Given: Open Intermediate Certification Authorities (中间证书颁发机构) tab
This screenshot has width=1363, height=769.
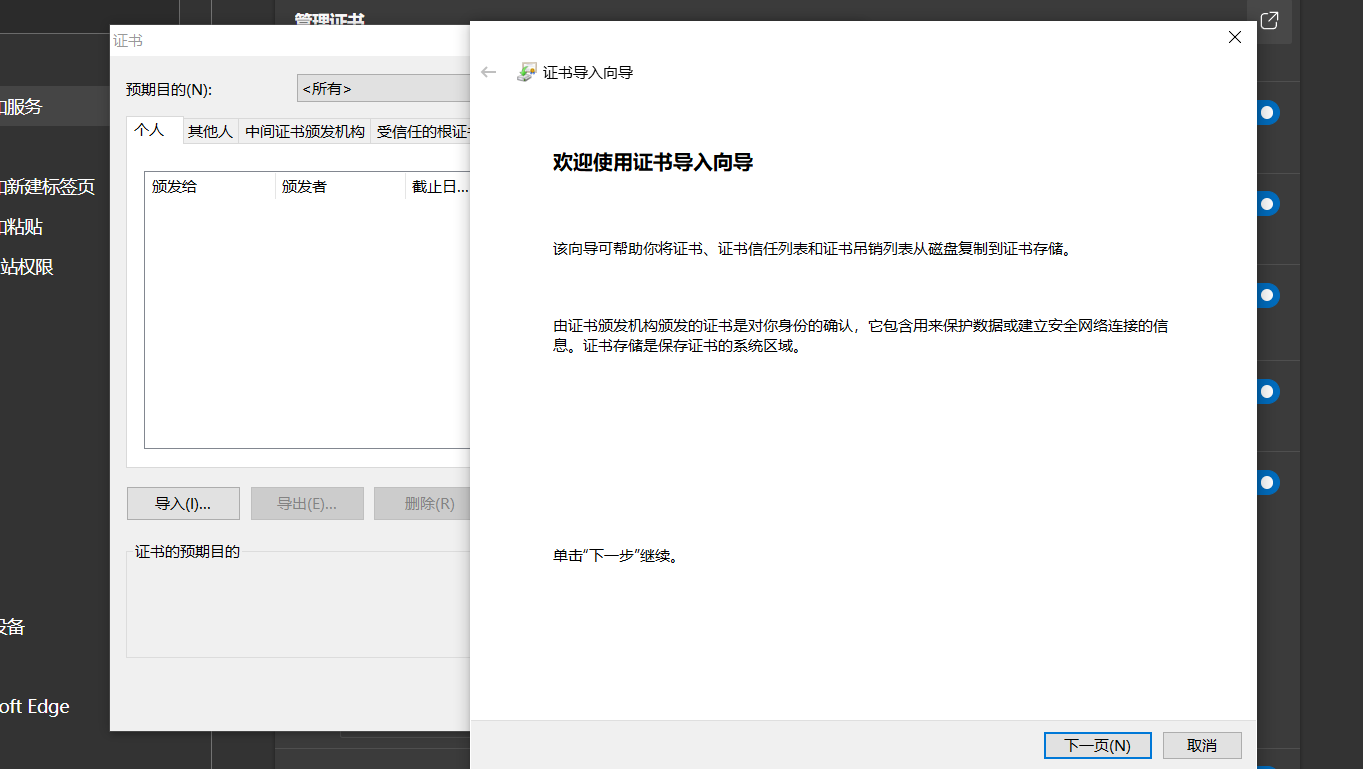Looking at the screenshot, I should (x=305, y=131).
